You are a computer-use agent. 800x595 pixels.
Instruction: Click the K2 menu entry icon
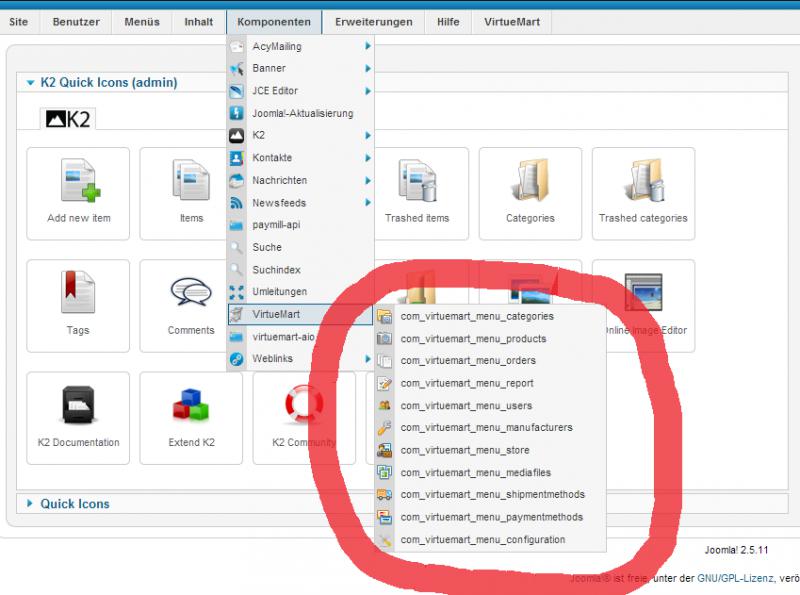pos(236,135)
